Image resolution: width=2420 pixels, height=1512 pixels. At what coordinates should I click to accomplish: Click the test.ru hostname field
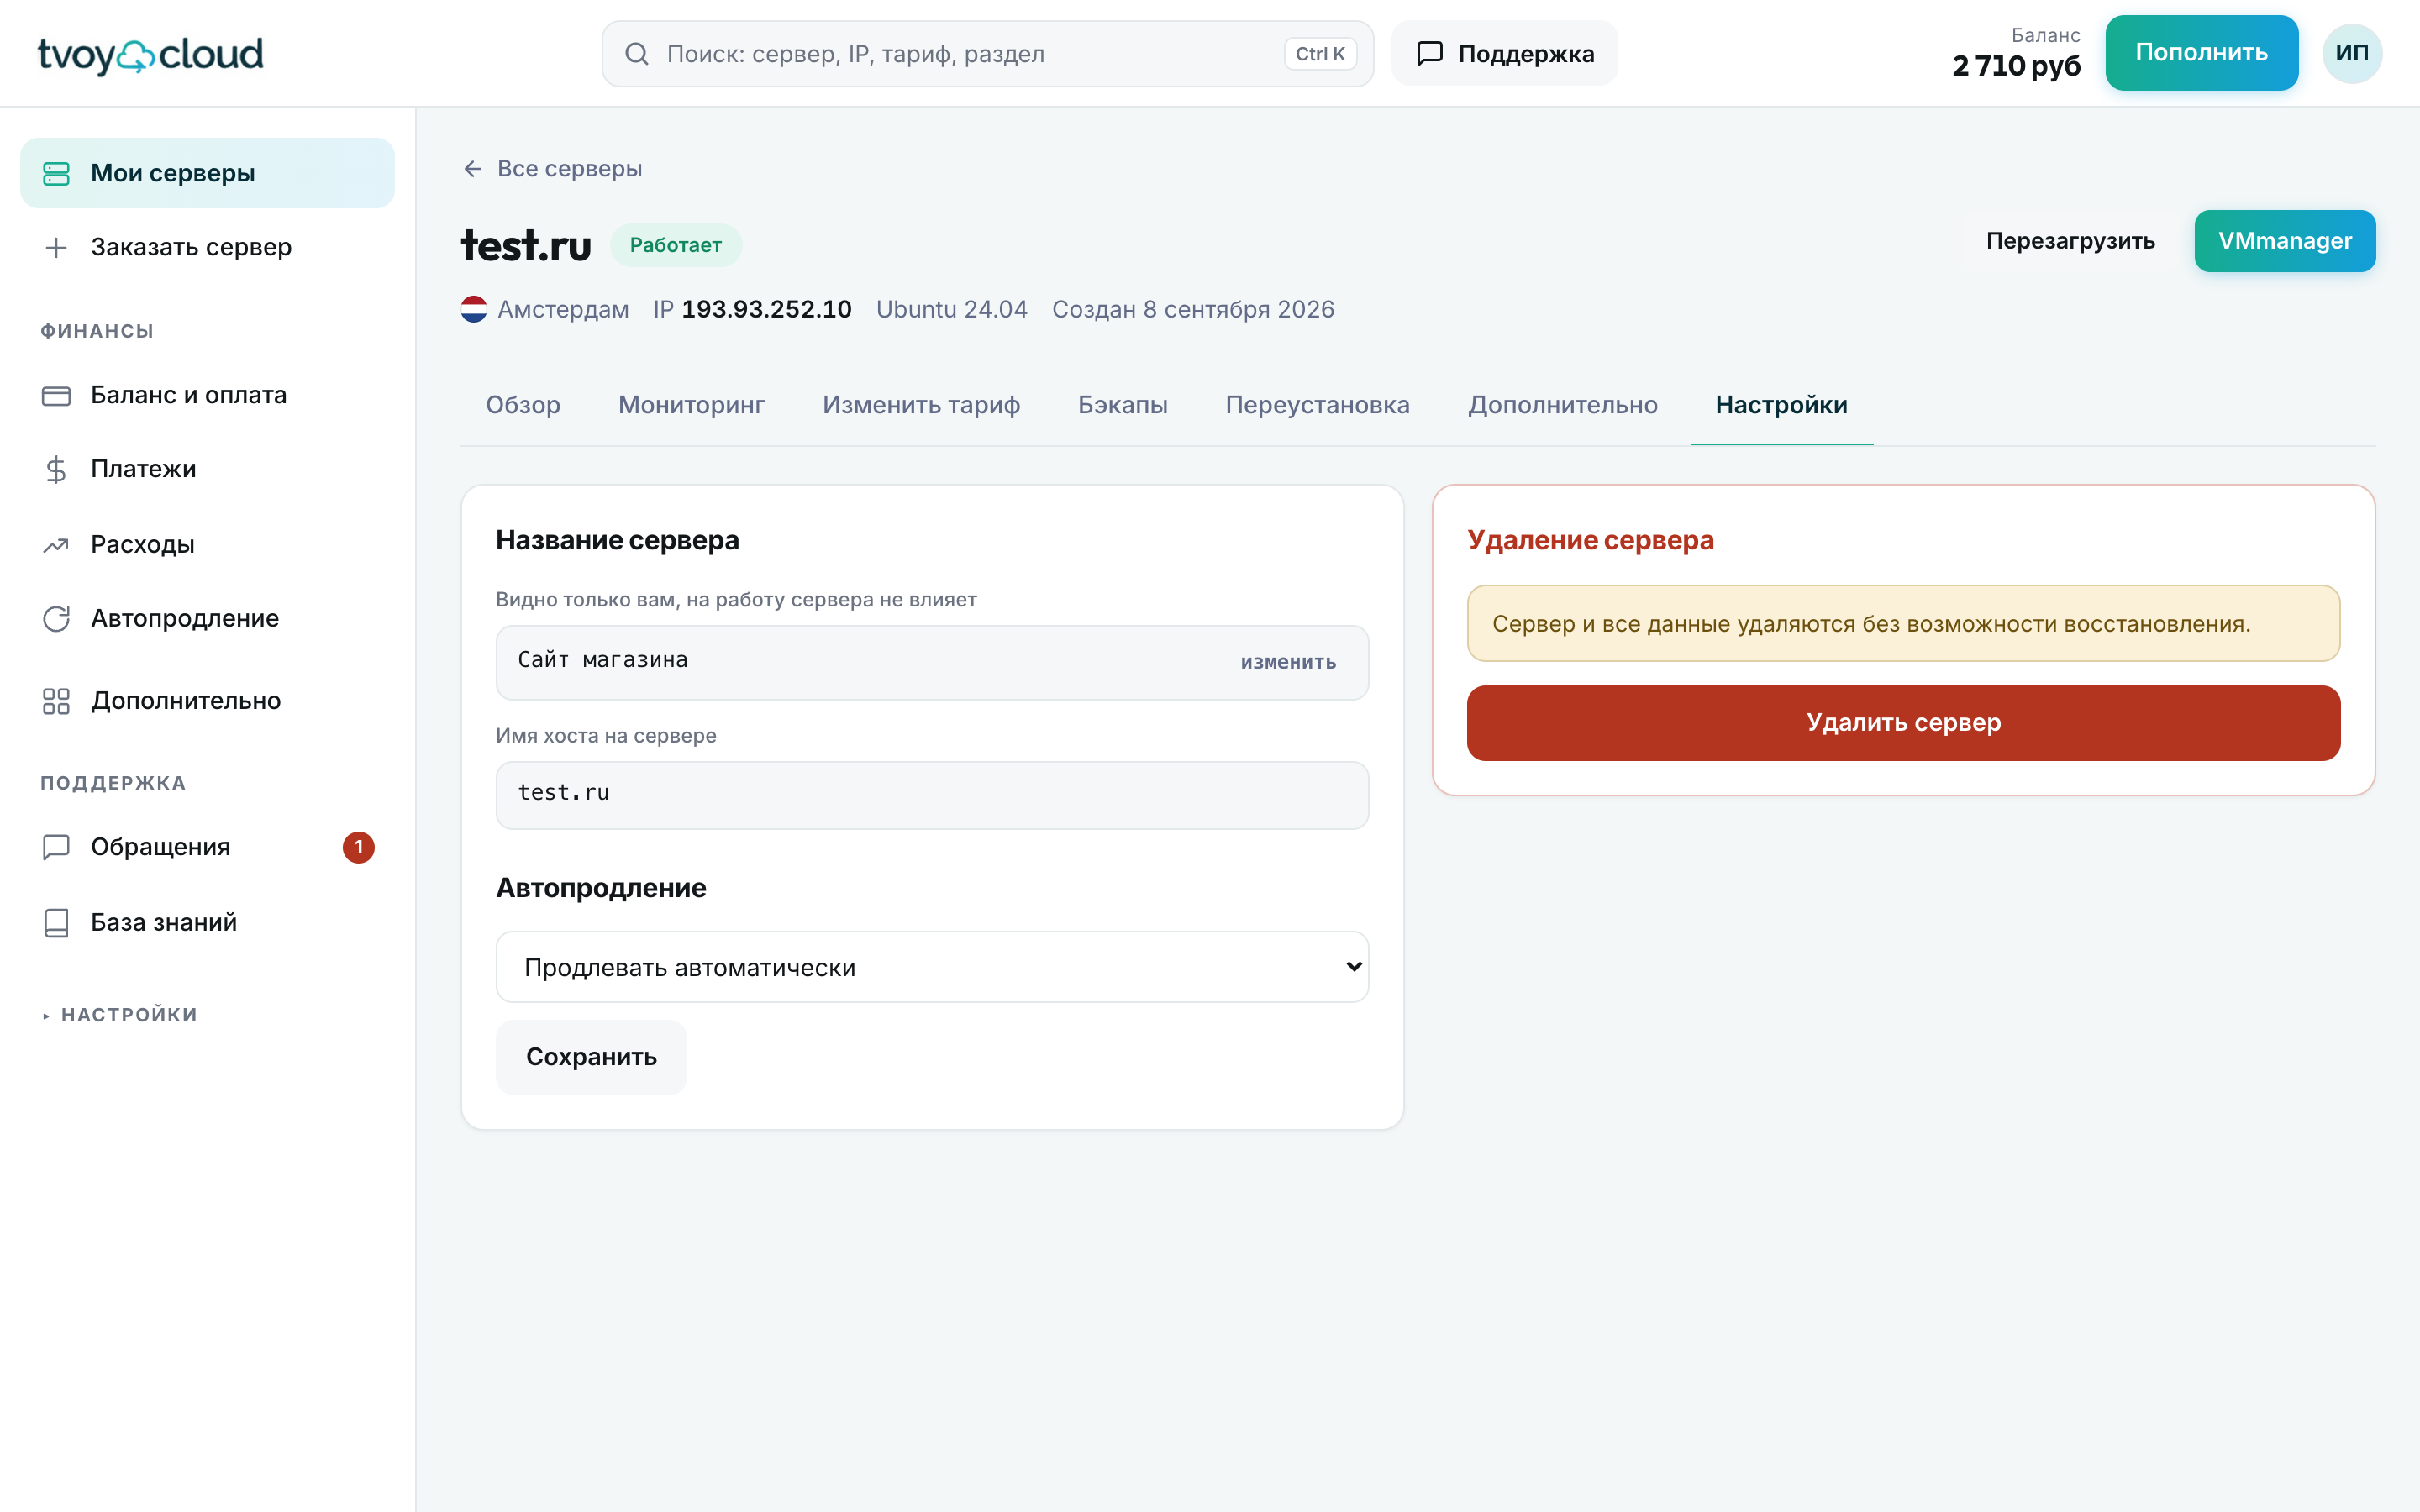[932, 795]
